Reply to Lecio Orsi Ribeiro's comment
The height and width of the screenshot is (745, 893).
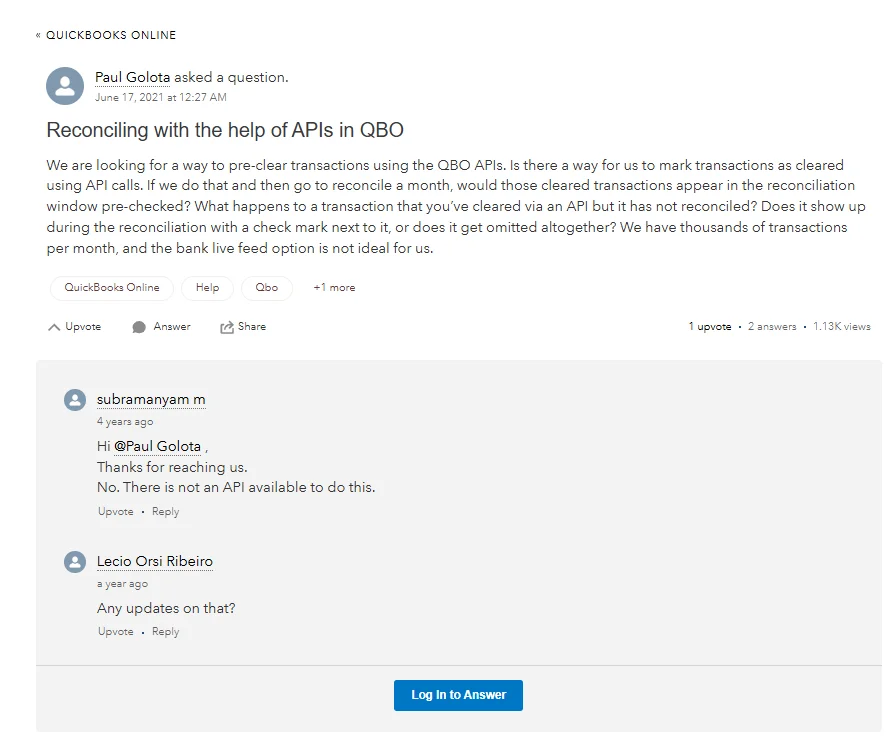coord(165,632)
